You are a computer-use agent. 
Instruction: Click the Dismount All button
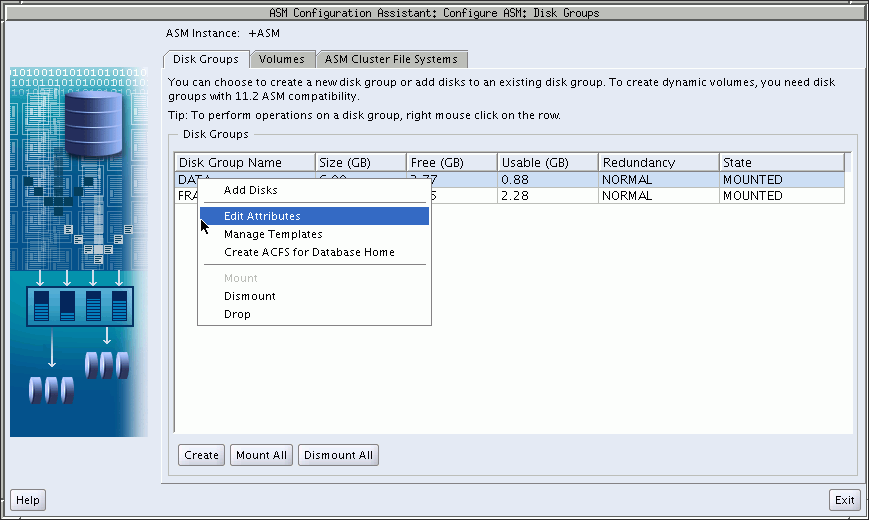coord(338,455)
